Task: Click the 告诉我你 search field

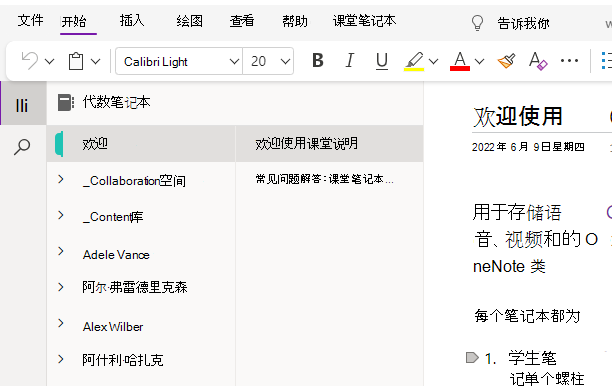Action: [x=523, y=23]
